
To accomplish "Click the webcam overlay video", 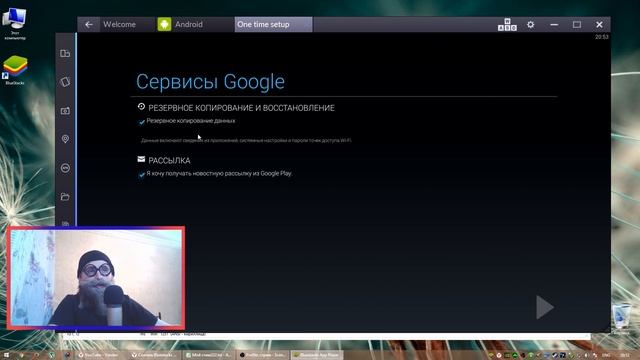I will (x=96, y=278).
